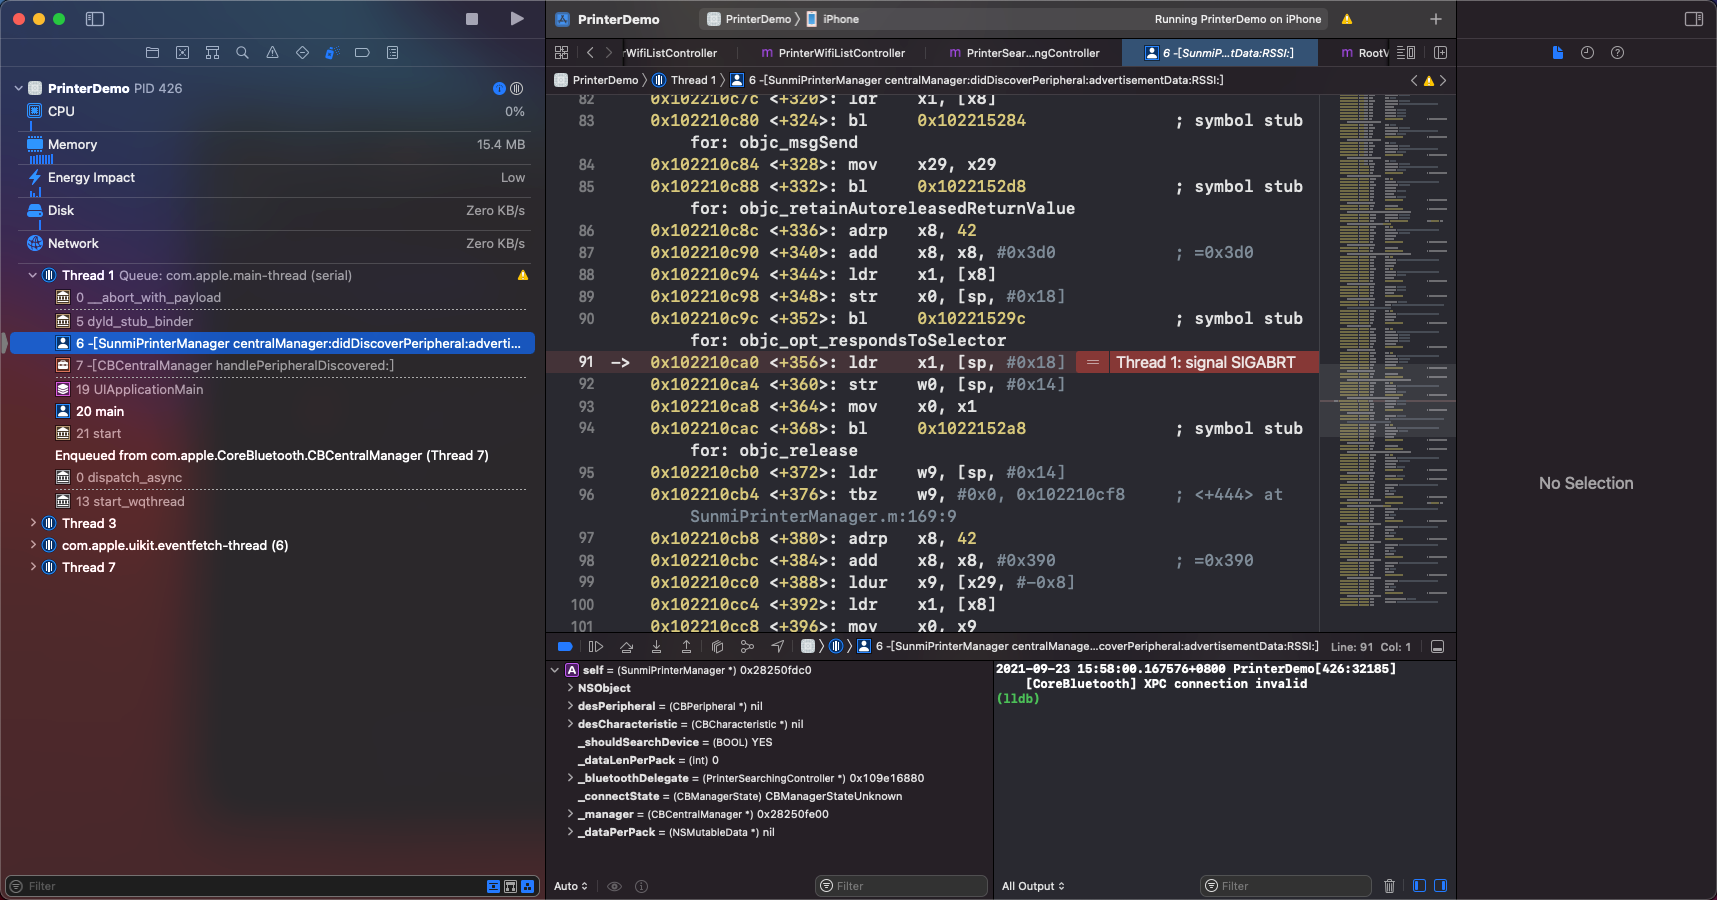
Task: Expand the _bluetoothDelegate variable
Action: pyautogui.click(x=570, y=778)
